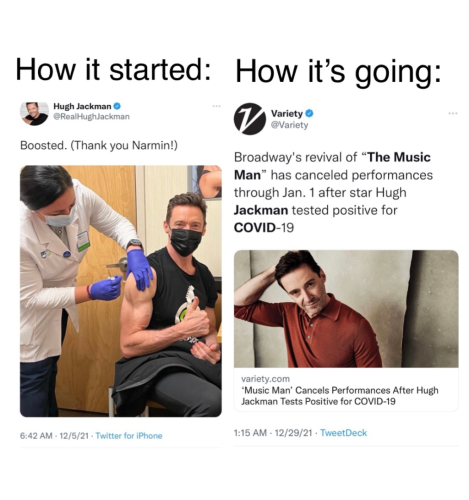Open the three-dot menu on the left tweet
This screenshot has width=469, height=500.
pyautogui.click(x=217, y=106)
